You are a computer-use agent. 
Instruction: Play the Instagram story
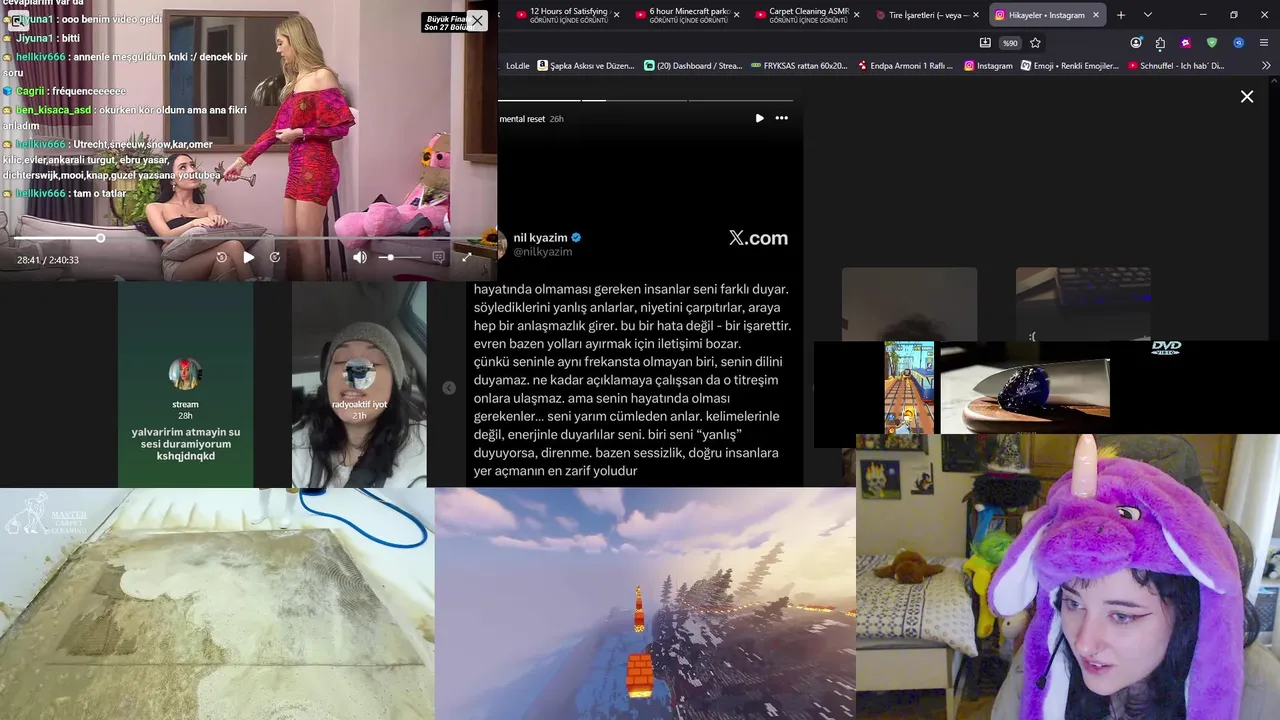(759, 118)
